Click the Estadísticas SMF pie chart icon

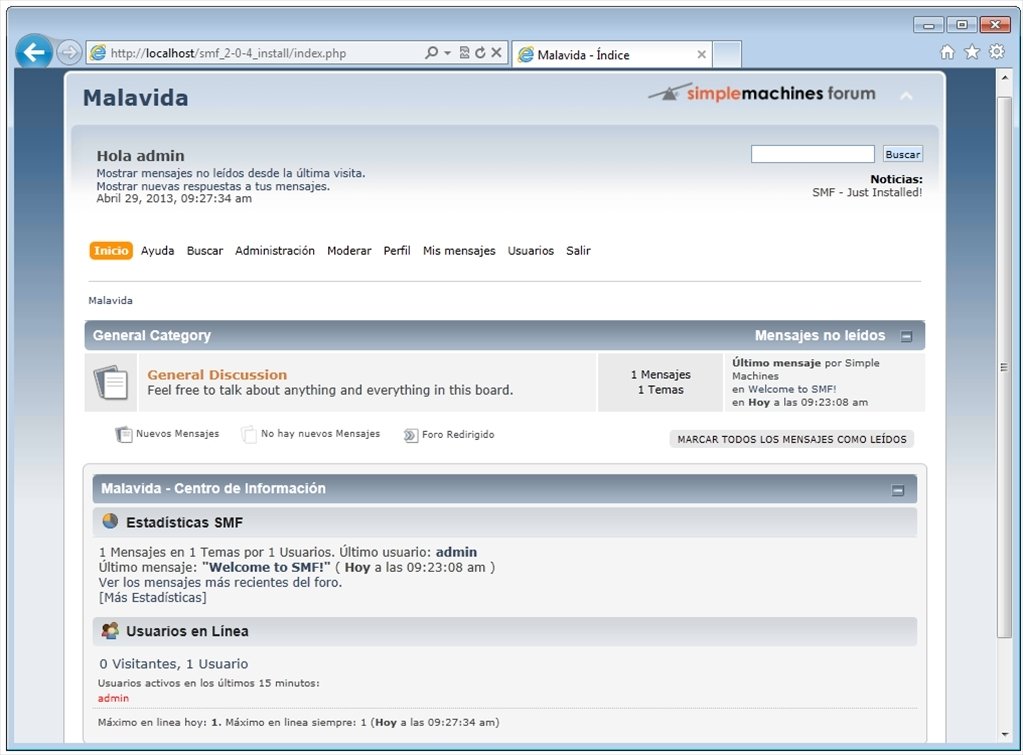coord(110,521)
